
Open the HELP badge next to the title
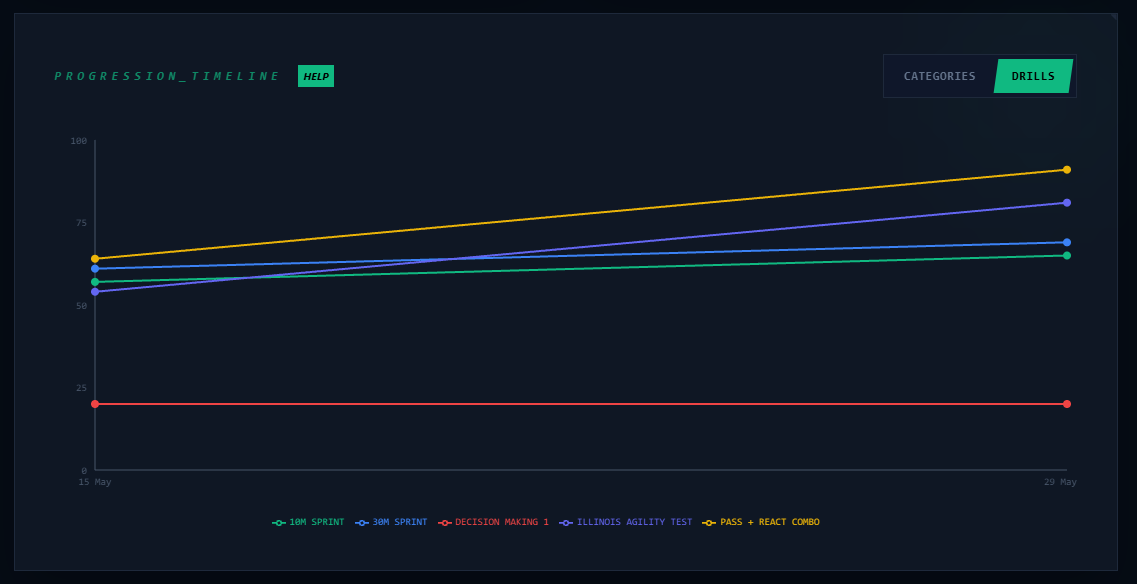pyautogui.click(x=315, y=76)
